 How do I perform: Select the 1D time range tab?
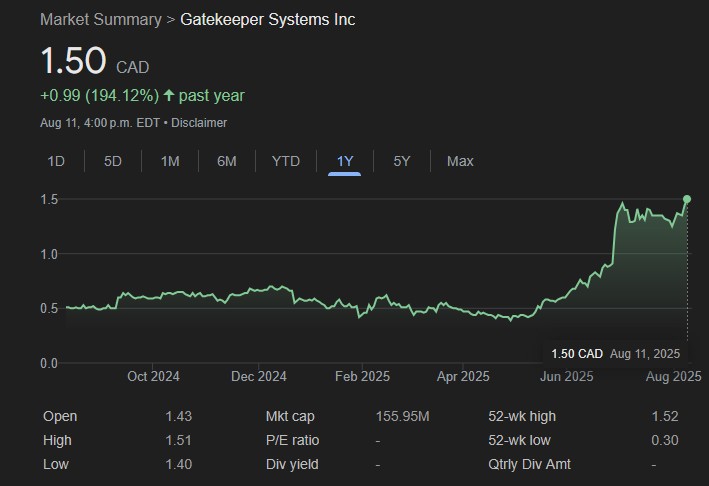[x=57, y=161]
